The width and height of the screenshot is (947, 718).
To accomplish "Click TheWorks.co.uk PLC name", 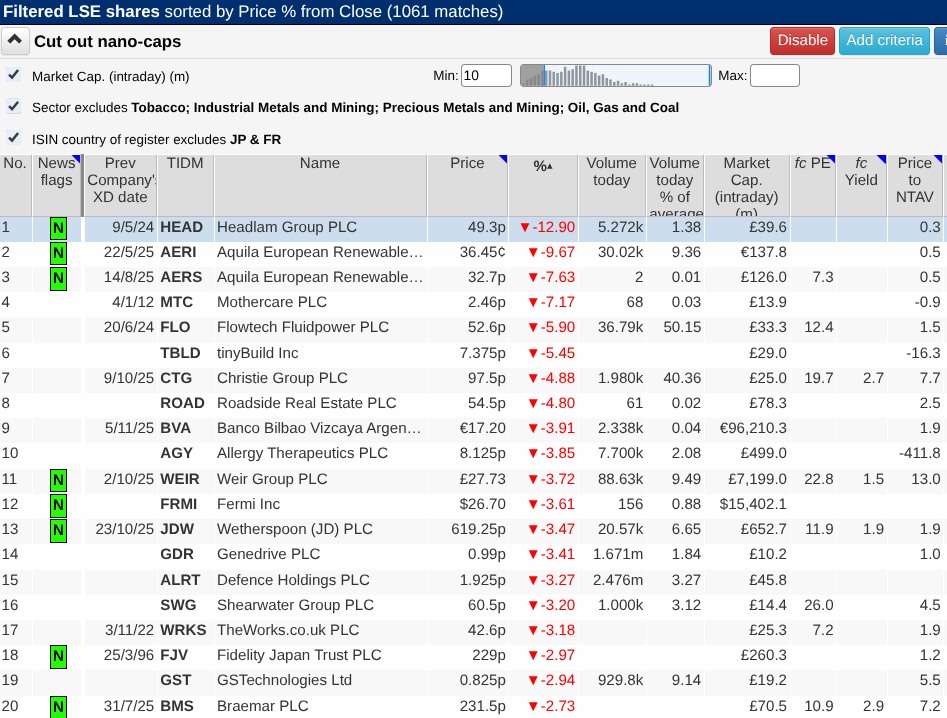I will tap(288, 630).
